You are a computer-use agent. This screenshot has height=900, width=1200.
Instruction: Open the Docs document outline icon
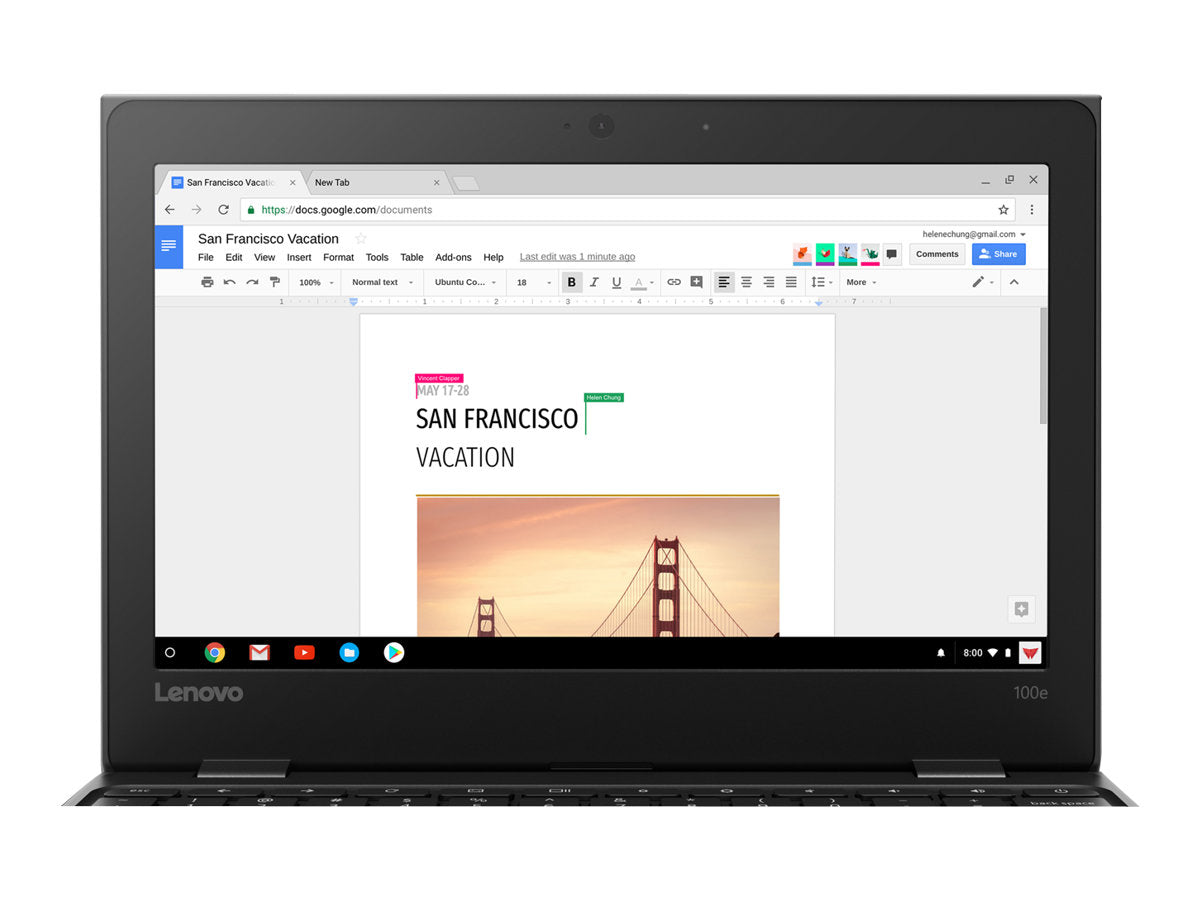(x=168, y=246)
